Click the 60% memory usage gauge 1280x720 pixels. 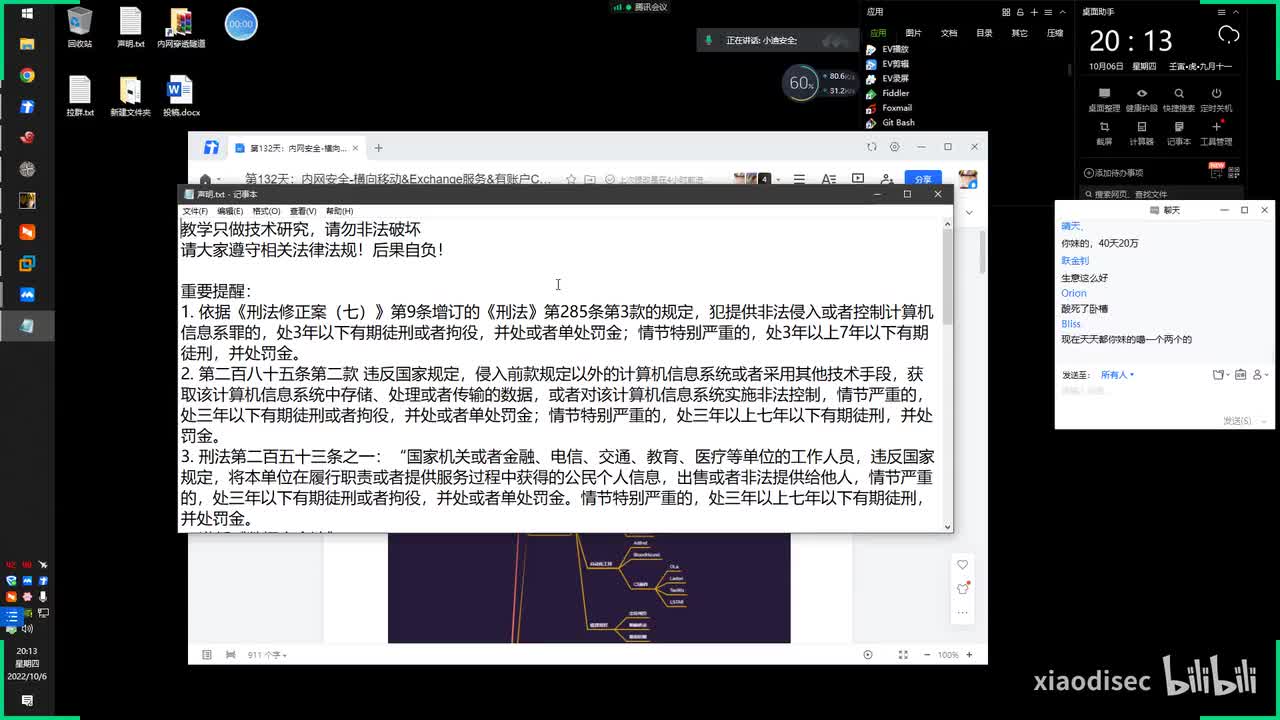(801, 84)
